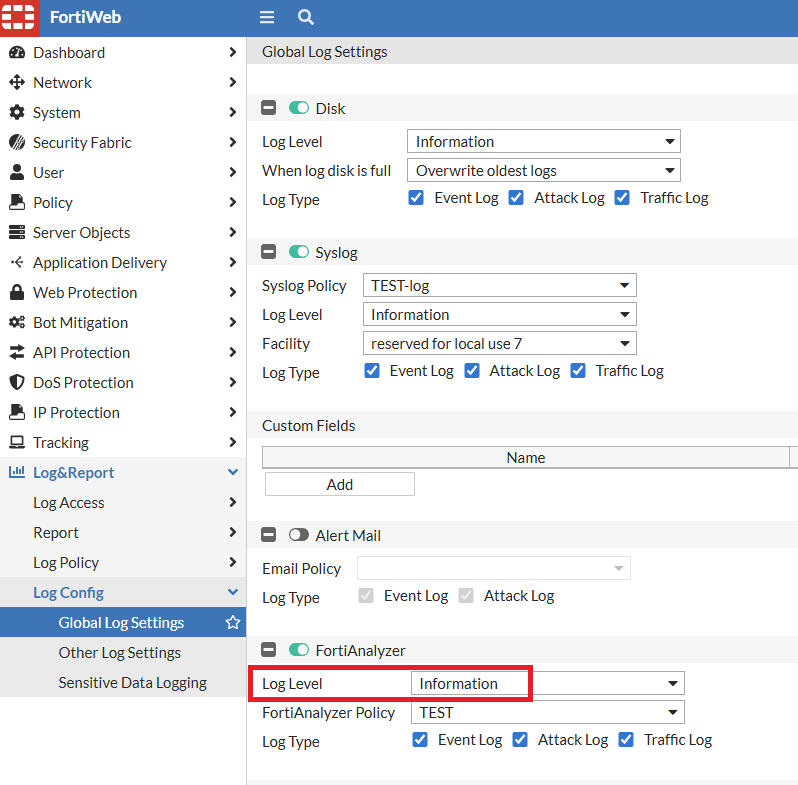The image size is (798, 785).
Task: Click the hamburger menu icon in header
Action: [267, 17]
